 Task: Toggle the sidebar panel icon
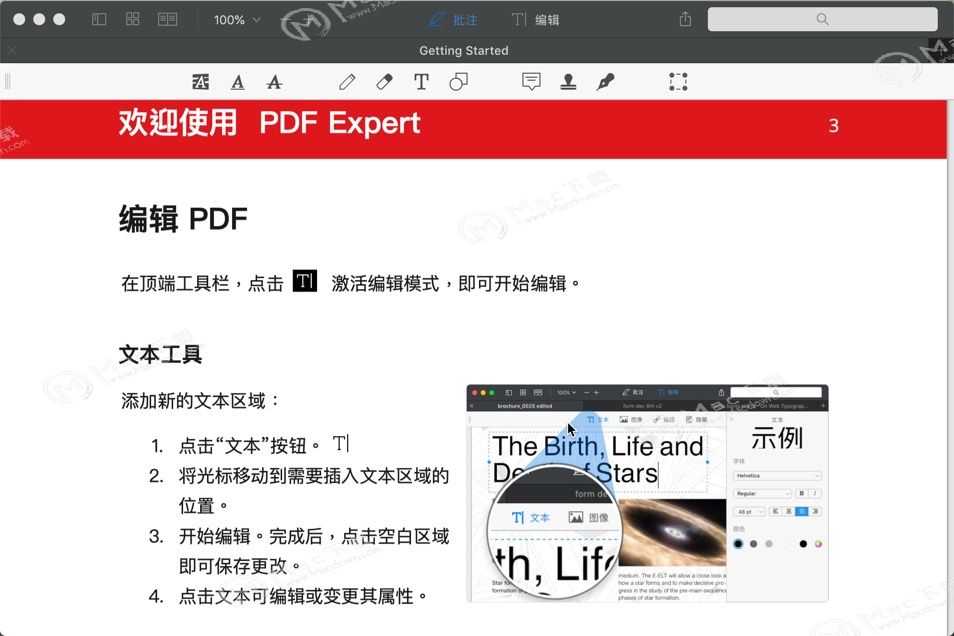(x=99, y=19)
